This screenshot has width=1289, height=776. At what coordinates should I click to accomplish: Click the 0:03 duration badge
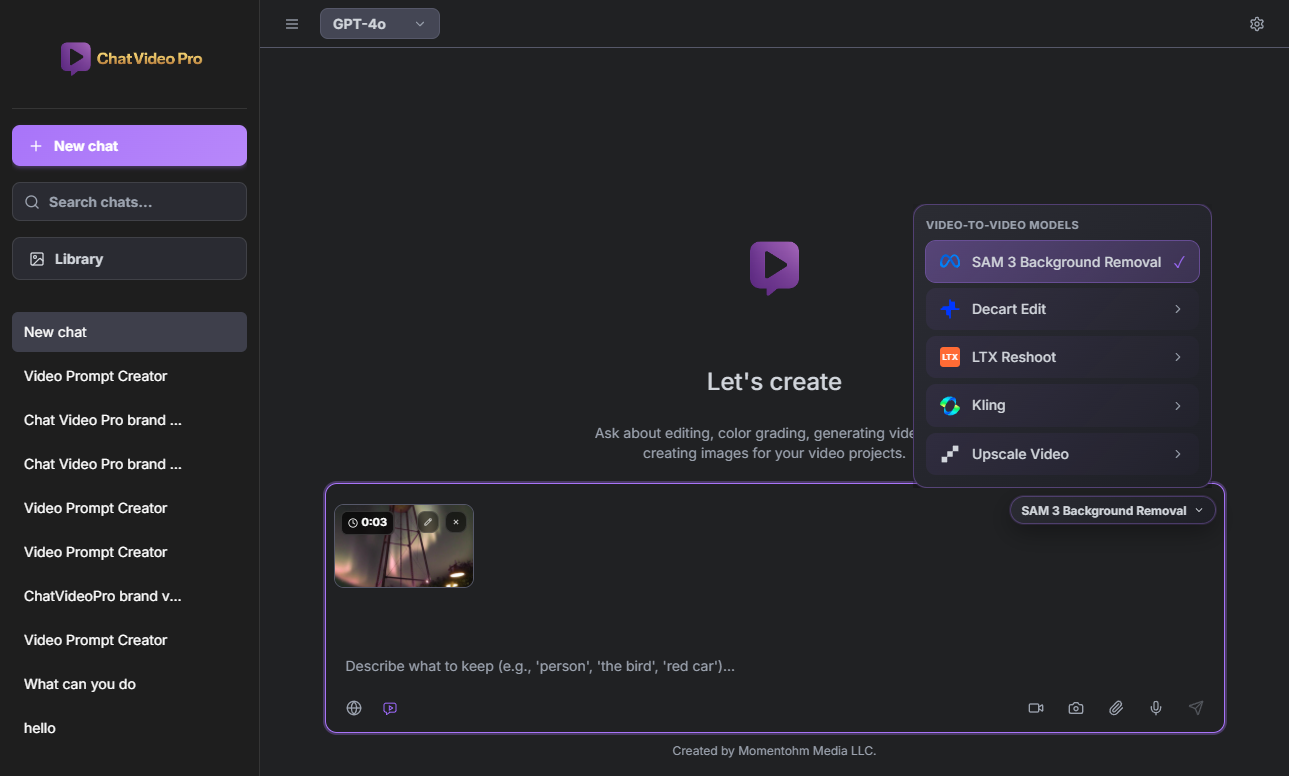(x=367, y=522)
